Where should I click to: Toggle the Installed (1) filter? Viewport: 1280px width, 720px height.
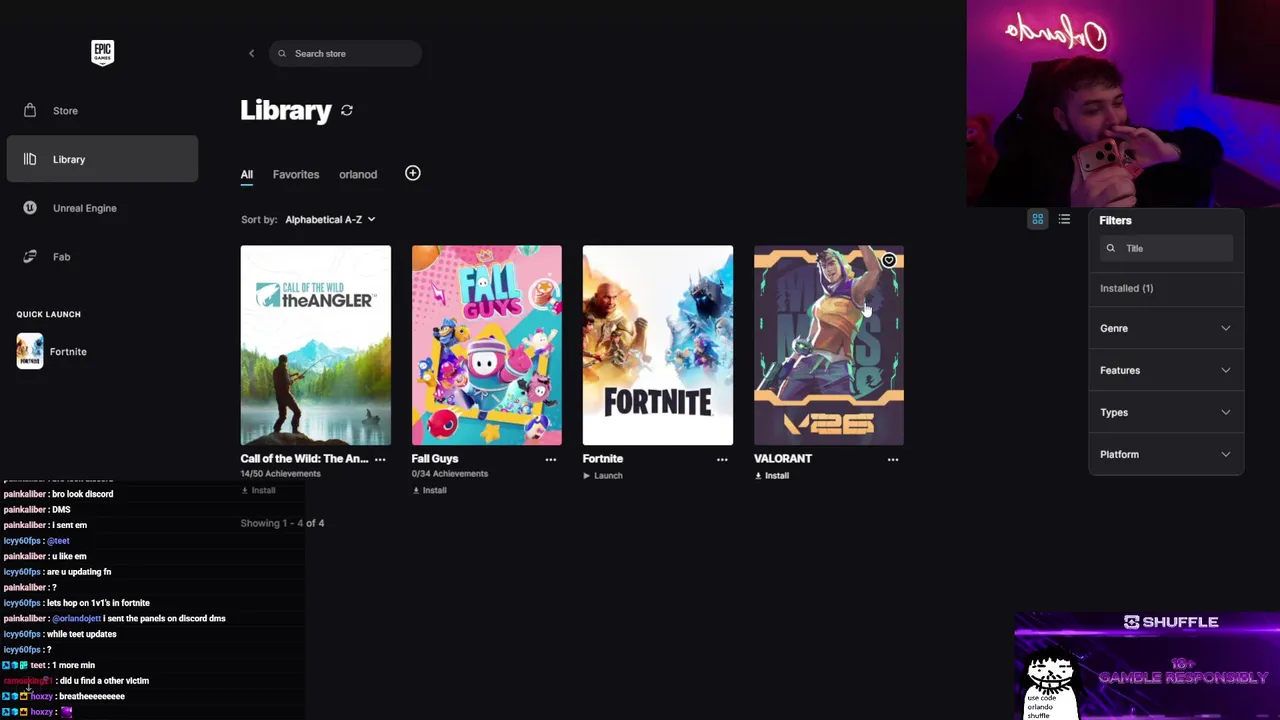click(1127, 288)
